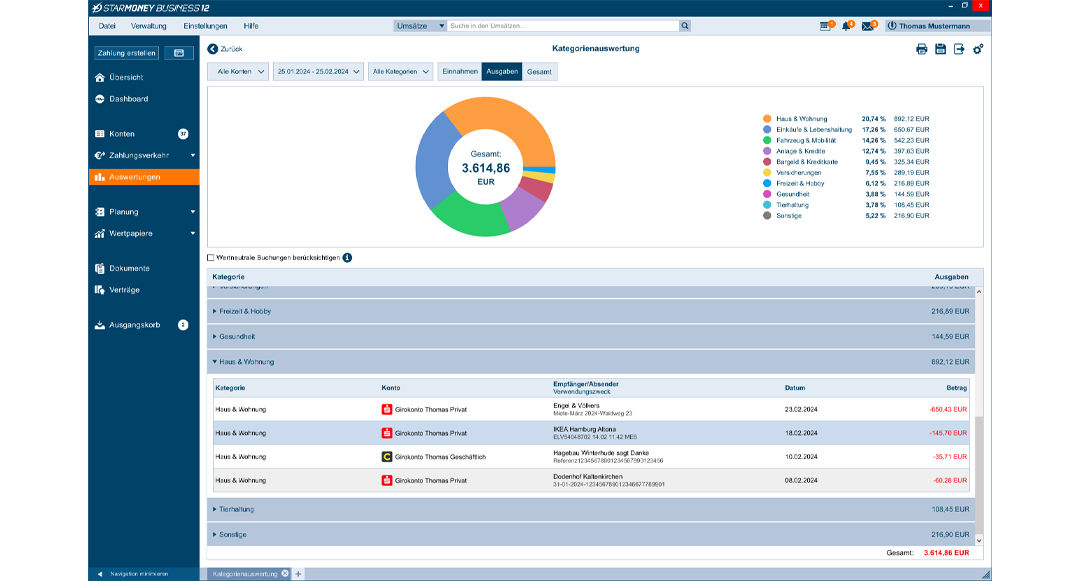This screenshot has width=1080, height=581.
Task: Click the info icon beside Wertneutrale Buchungen
Action: click(347, 258)
